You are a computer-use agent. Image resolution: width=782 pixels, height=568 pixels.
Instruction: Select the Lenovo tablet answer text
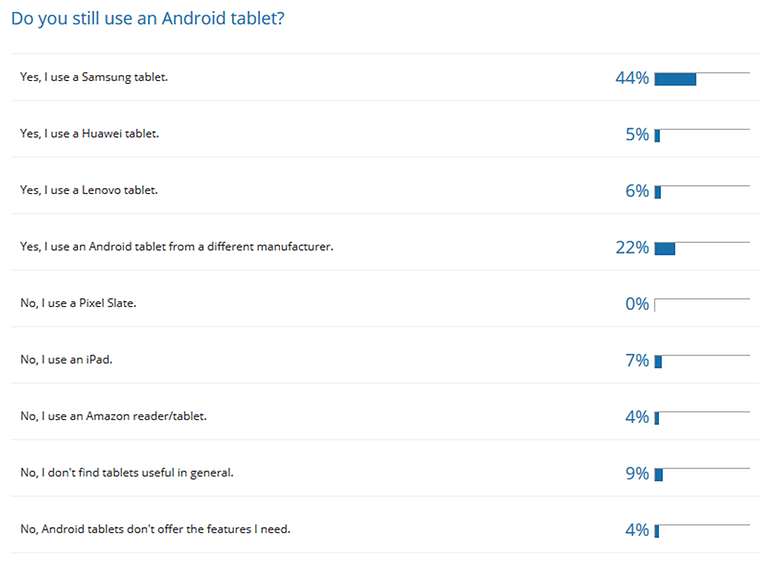click(x=89, y=190)
